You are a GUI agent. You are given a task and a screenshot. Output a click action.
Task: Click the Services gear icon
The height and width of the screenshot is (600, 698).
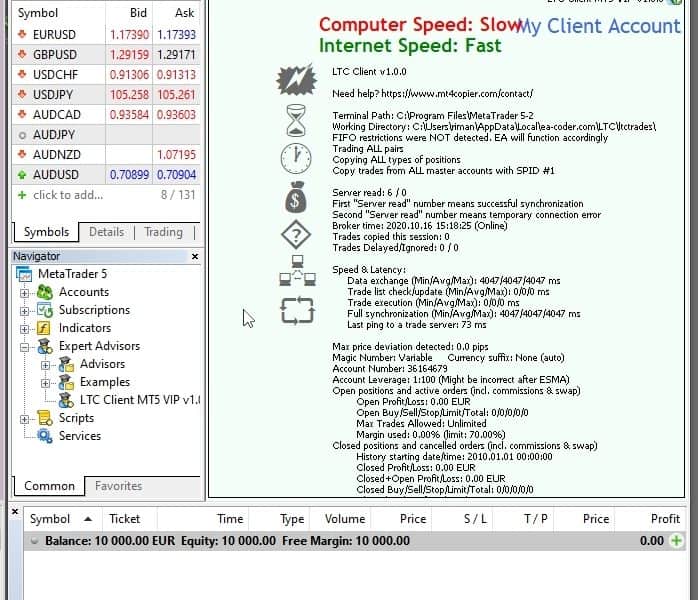45,436
